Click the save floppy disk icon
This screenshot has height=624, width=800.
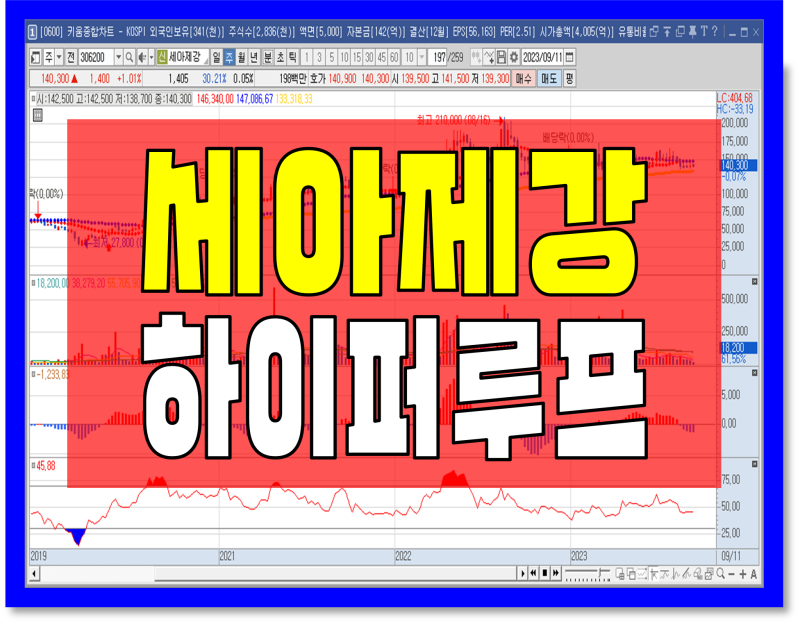tap(501, 57)
